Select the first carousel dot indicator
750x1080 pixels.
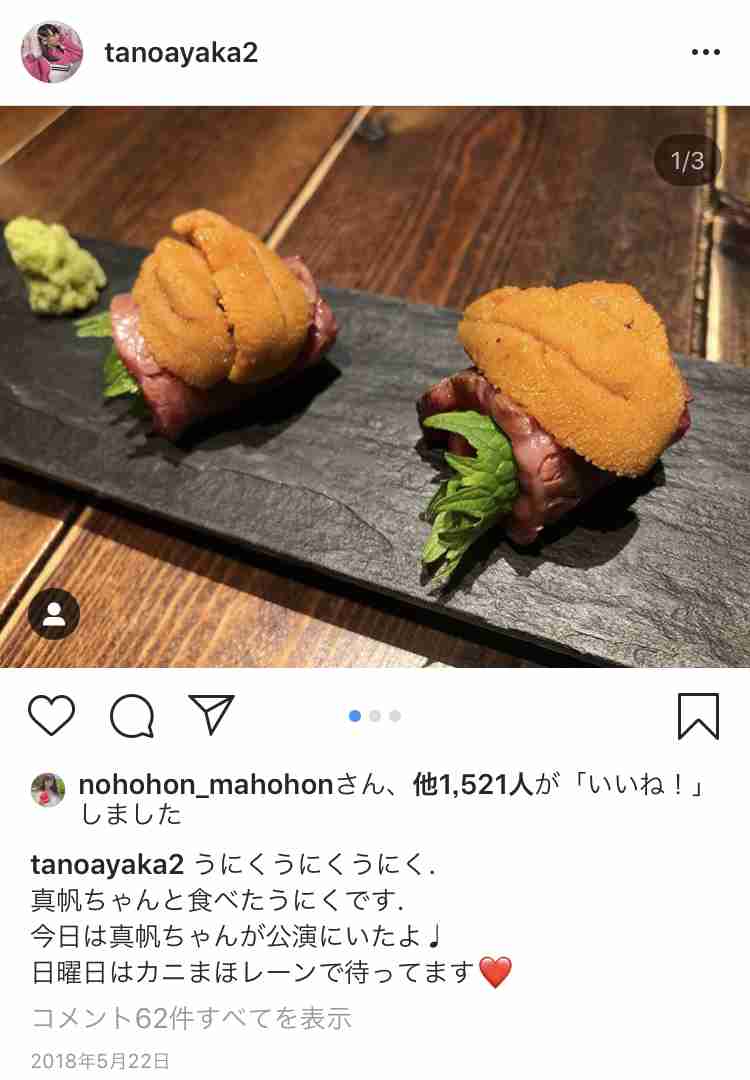click(x=355, y=716)
